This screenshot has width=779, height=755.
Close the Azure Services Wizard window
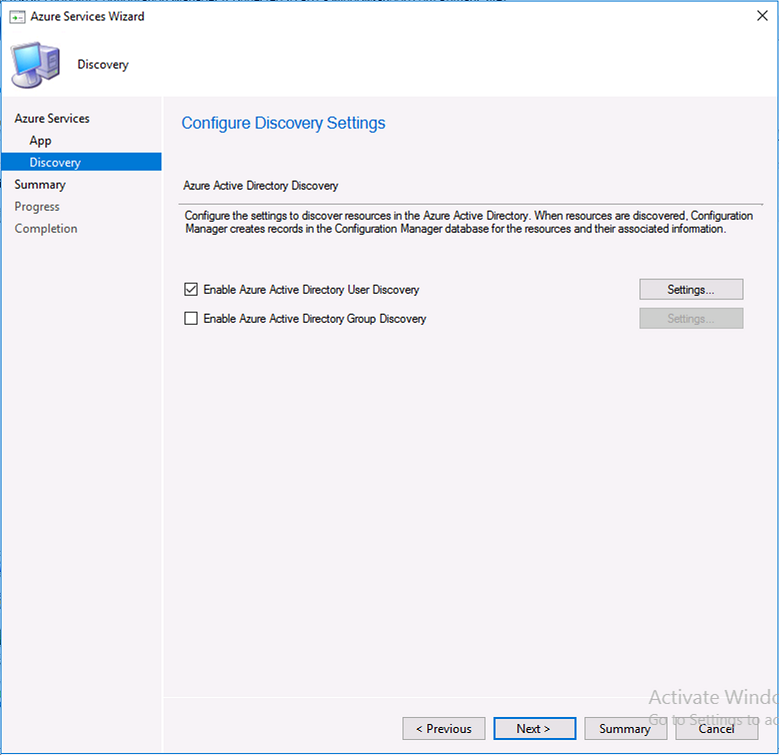762,16
